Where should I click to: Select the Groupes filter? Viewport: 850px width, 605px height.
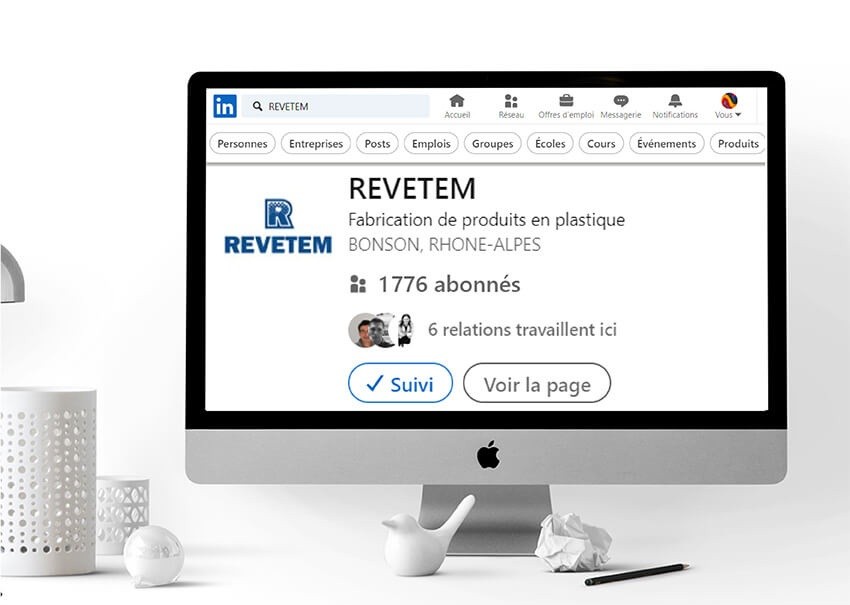click(492, 144)
